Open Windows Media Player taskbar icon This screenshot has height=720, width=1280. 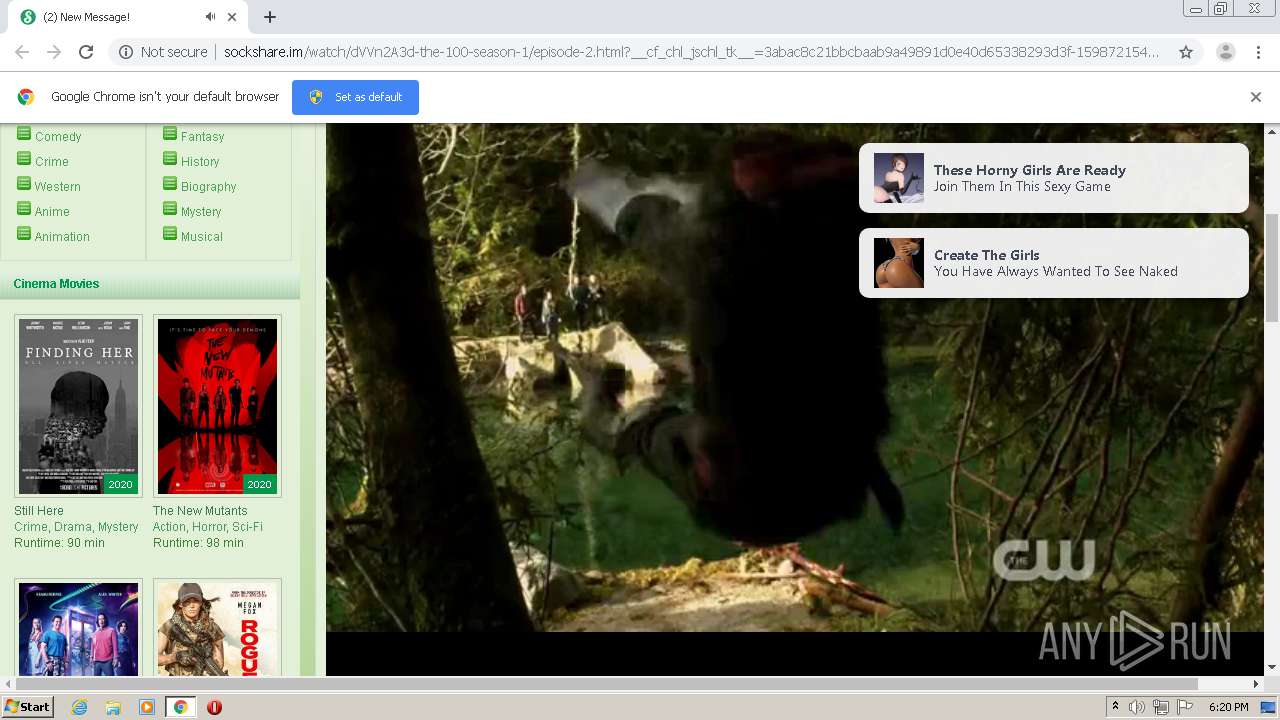point(147,707)
